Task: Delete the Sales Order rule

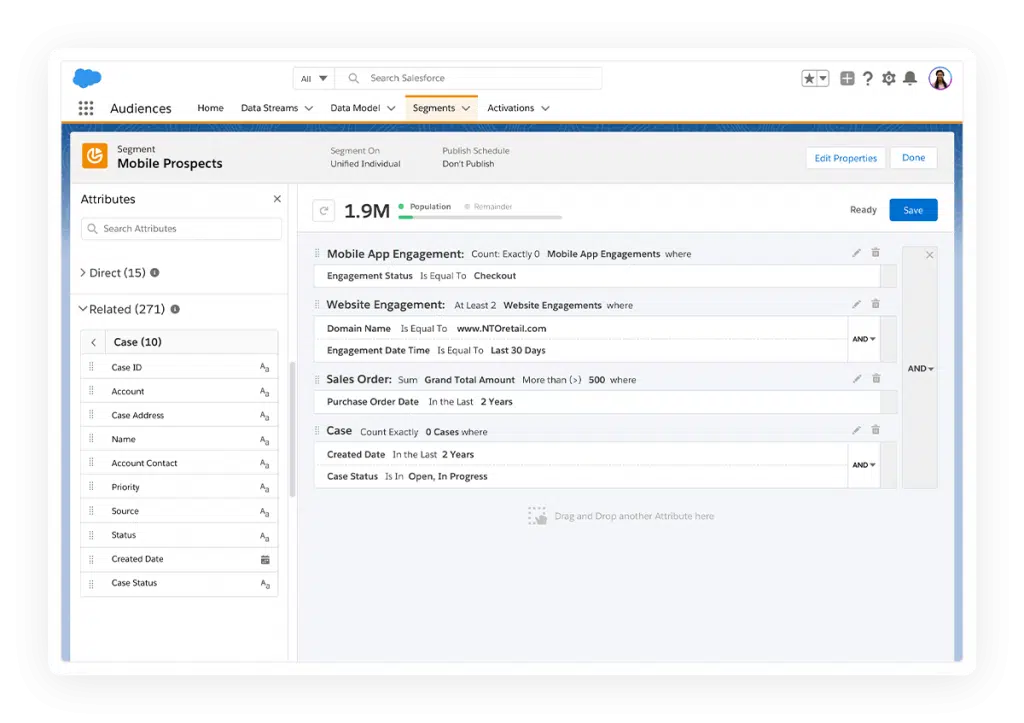Action: point(876,379)
